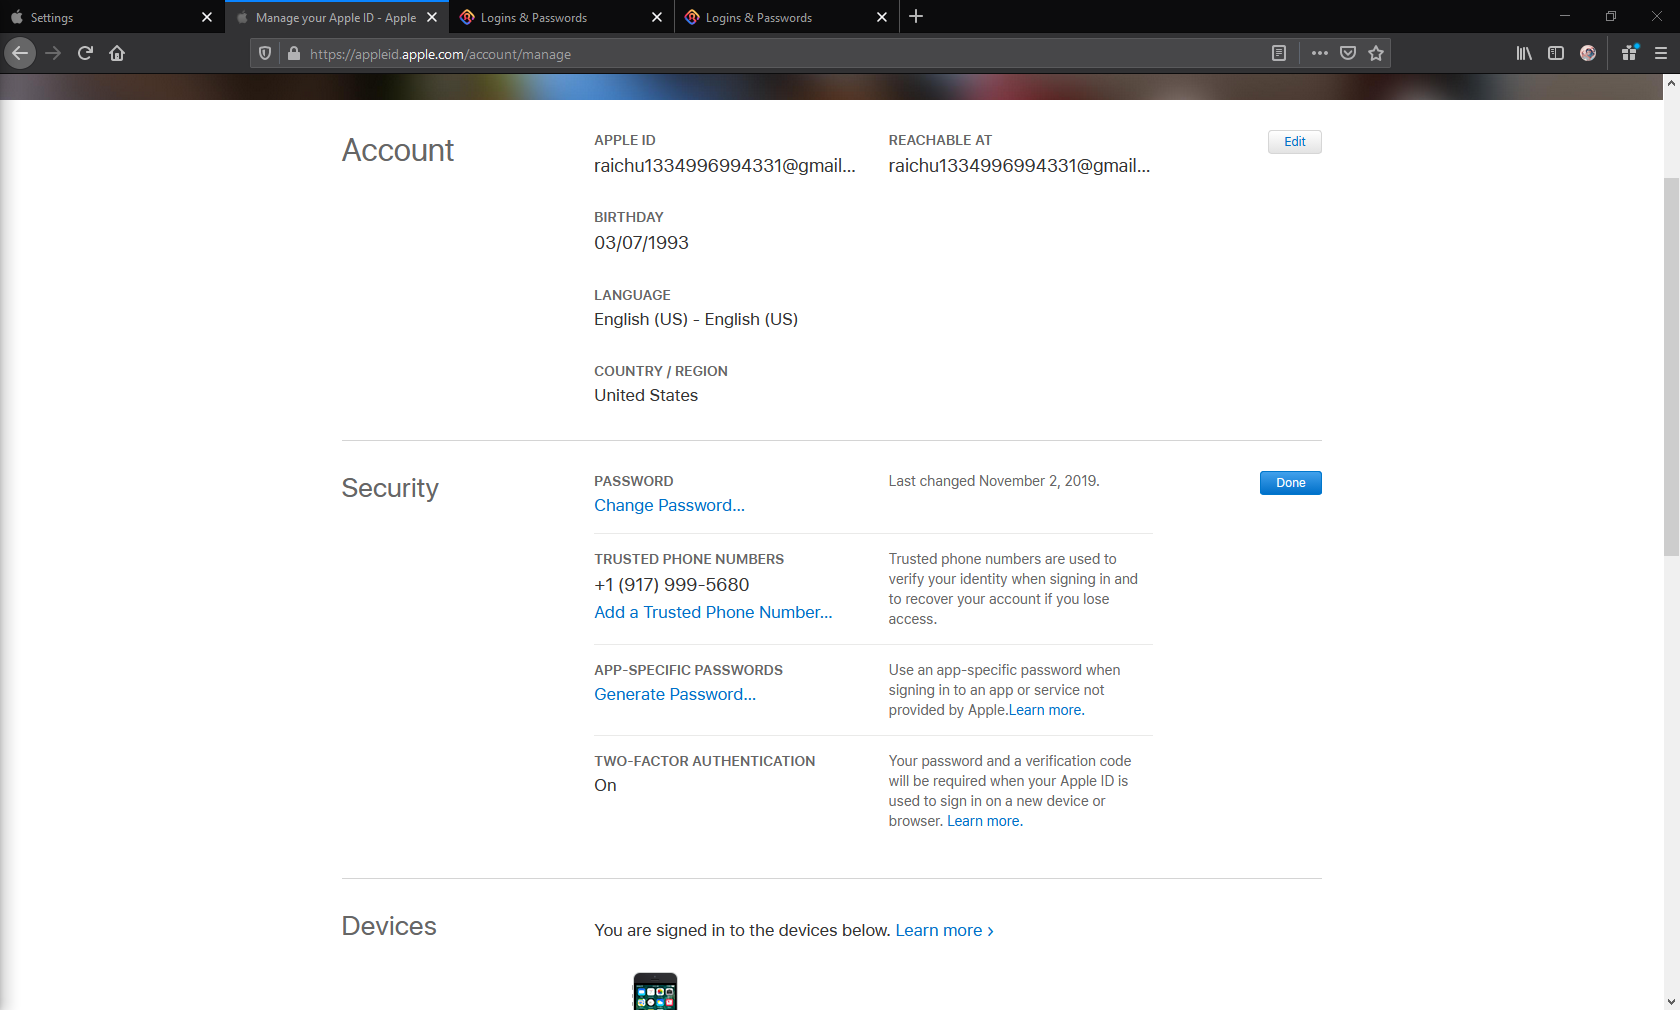This screenshot has height=1010, width=1680.
Task: Open the tracking protection shield icon
Action: pyautogui.click(x=265, y=54)
